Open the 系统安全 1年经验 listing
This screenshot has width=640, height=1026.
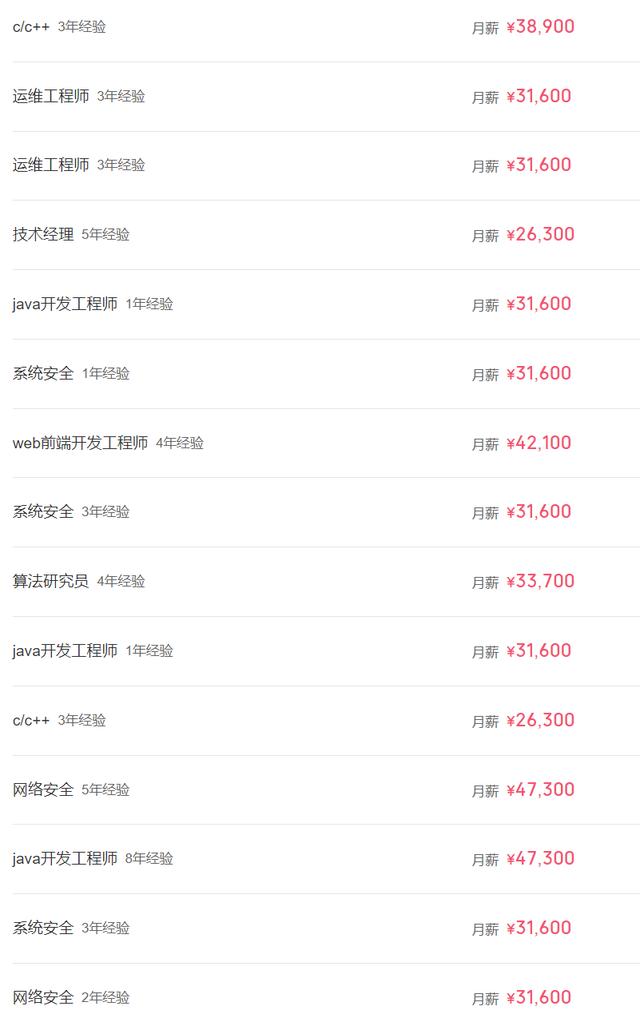point(43,374)
